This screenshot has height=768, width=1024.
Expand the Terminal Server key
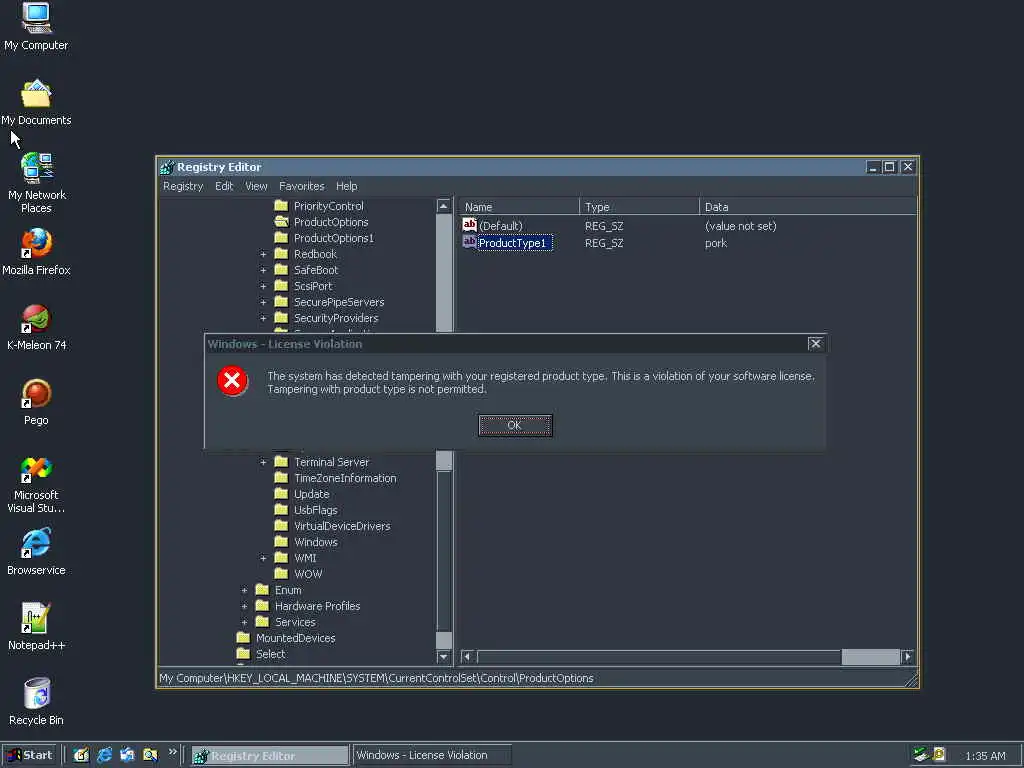(x=263, y=462)
